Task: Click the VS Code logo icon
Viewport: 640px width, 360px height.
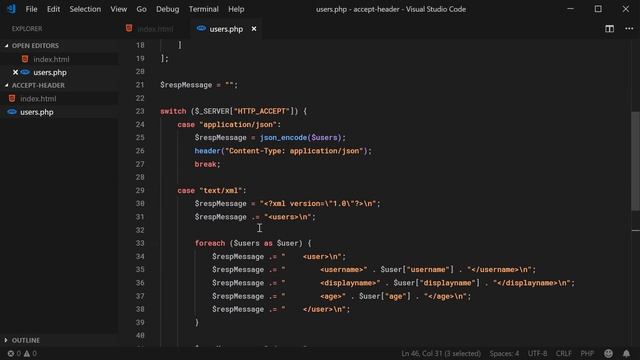Action: coord(11,9)
